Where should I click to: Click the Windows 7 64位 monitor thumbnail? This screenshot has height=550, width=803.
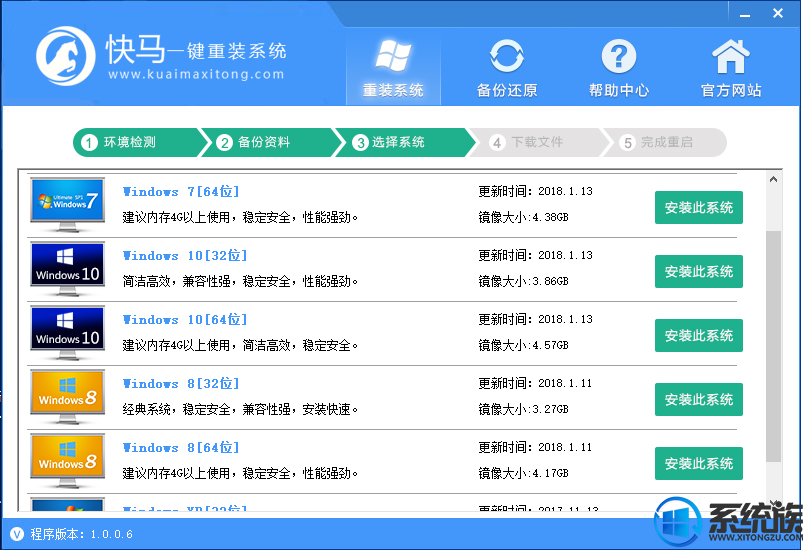pos(68,205)
